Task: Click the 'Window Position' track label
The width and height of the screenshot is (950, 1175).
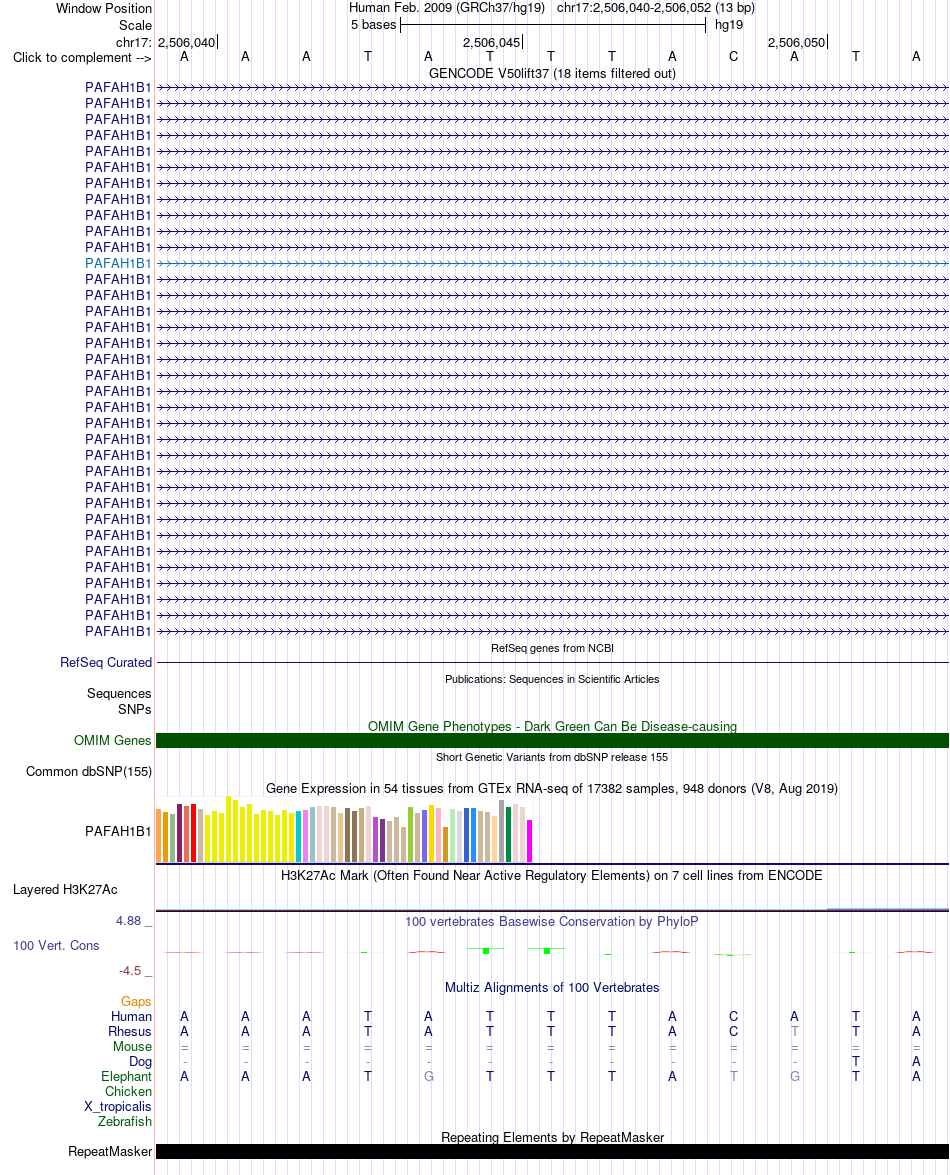Action: [x=103, y=8]
